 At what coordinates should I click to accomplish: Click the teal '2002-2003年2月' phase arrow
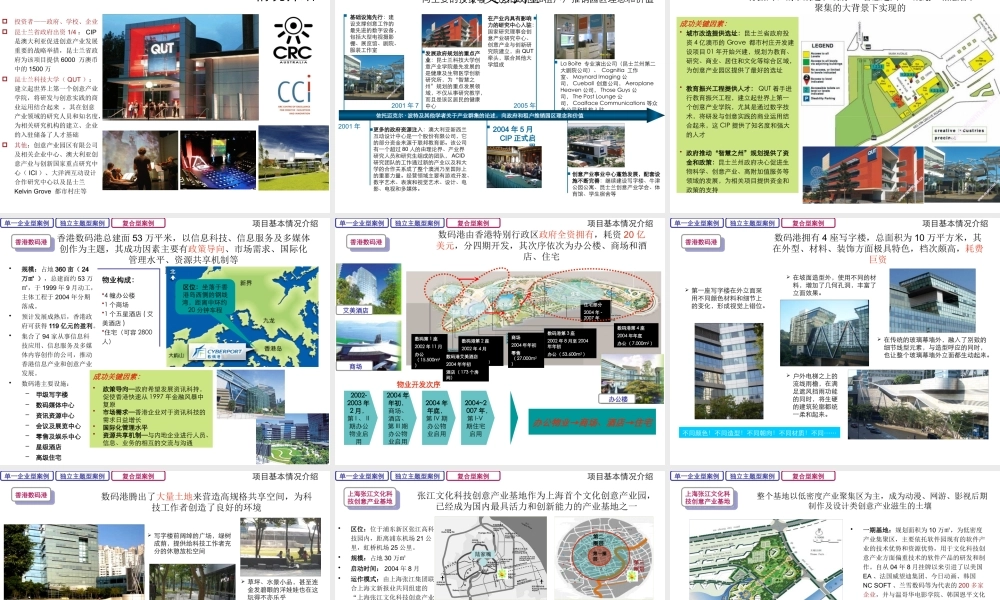(x=359, y=418)
